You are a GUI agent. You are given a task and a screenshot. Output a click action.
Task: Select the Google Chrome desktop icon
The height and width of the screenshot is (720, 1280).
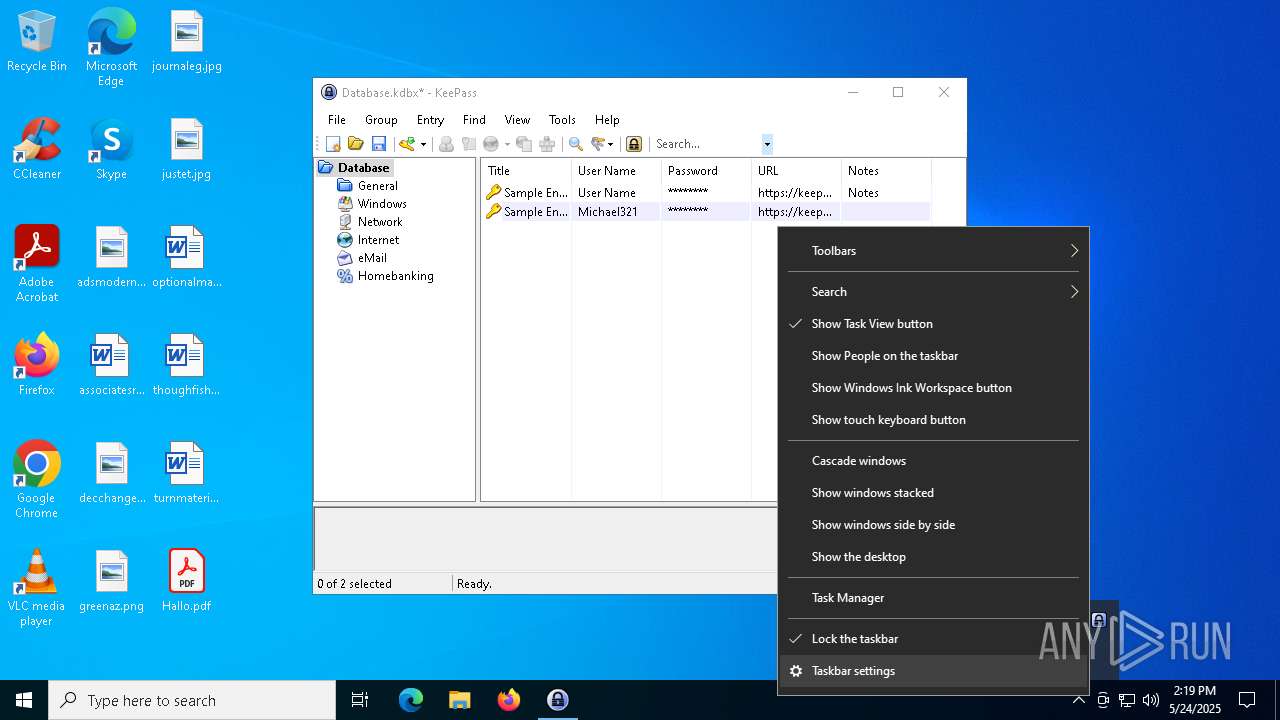coord(37,480)
